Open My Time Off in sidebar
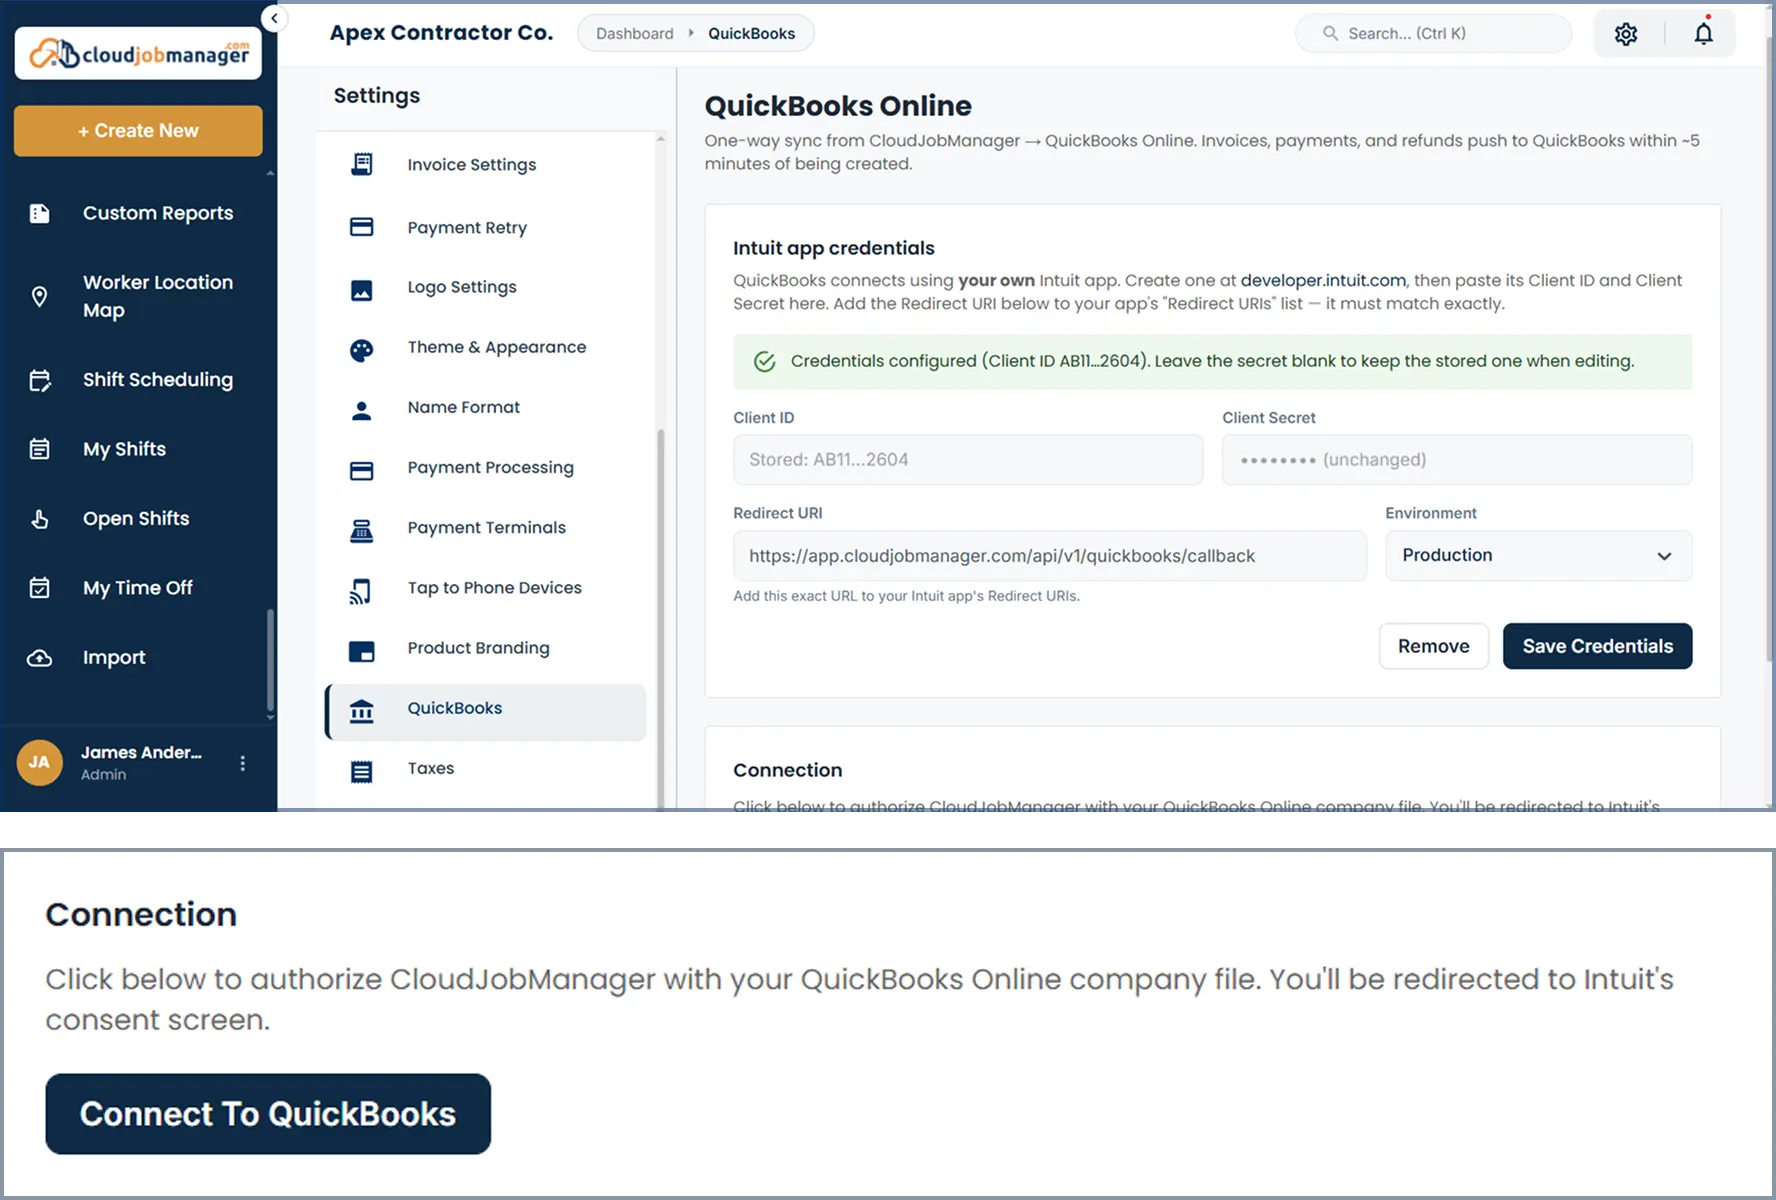This screenshot has width=1776, height=1200. (138, 588)
